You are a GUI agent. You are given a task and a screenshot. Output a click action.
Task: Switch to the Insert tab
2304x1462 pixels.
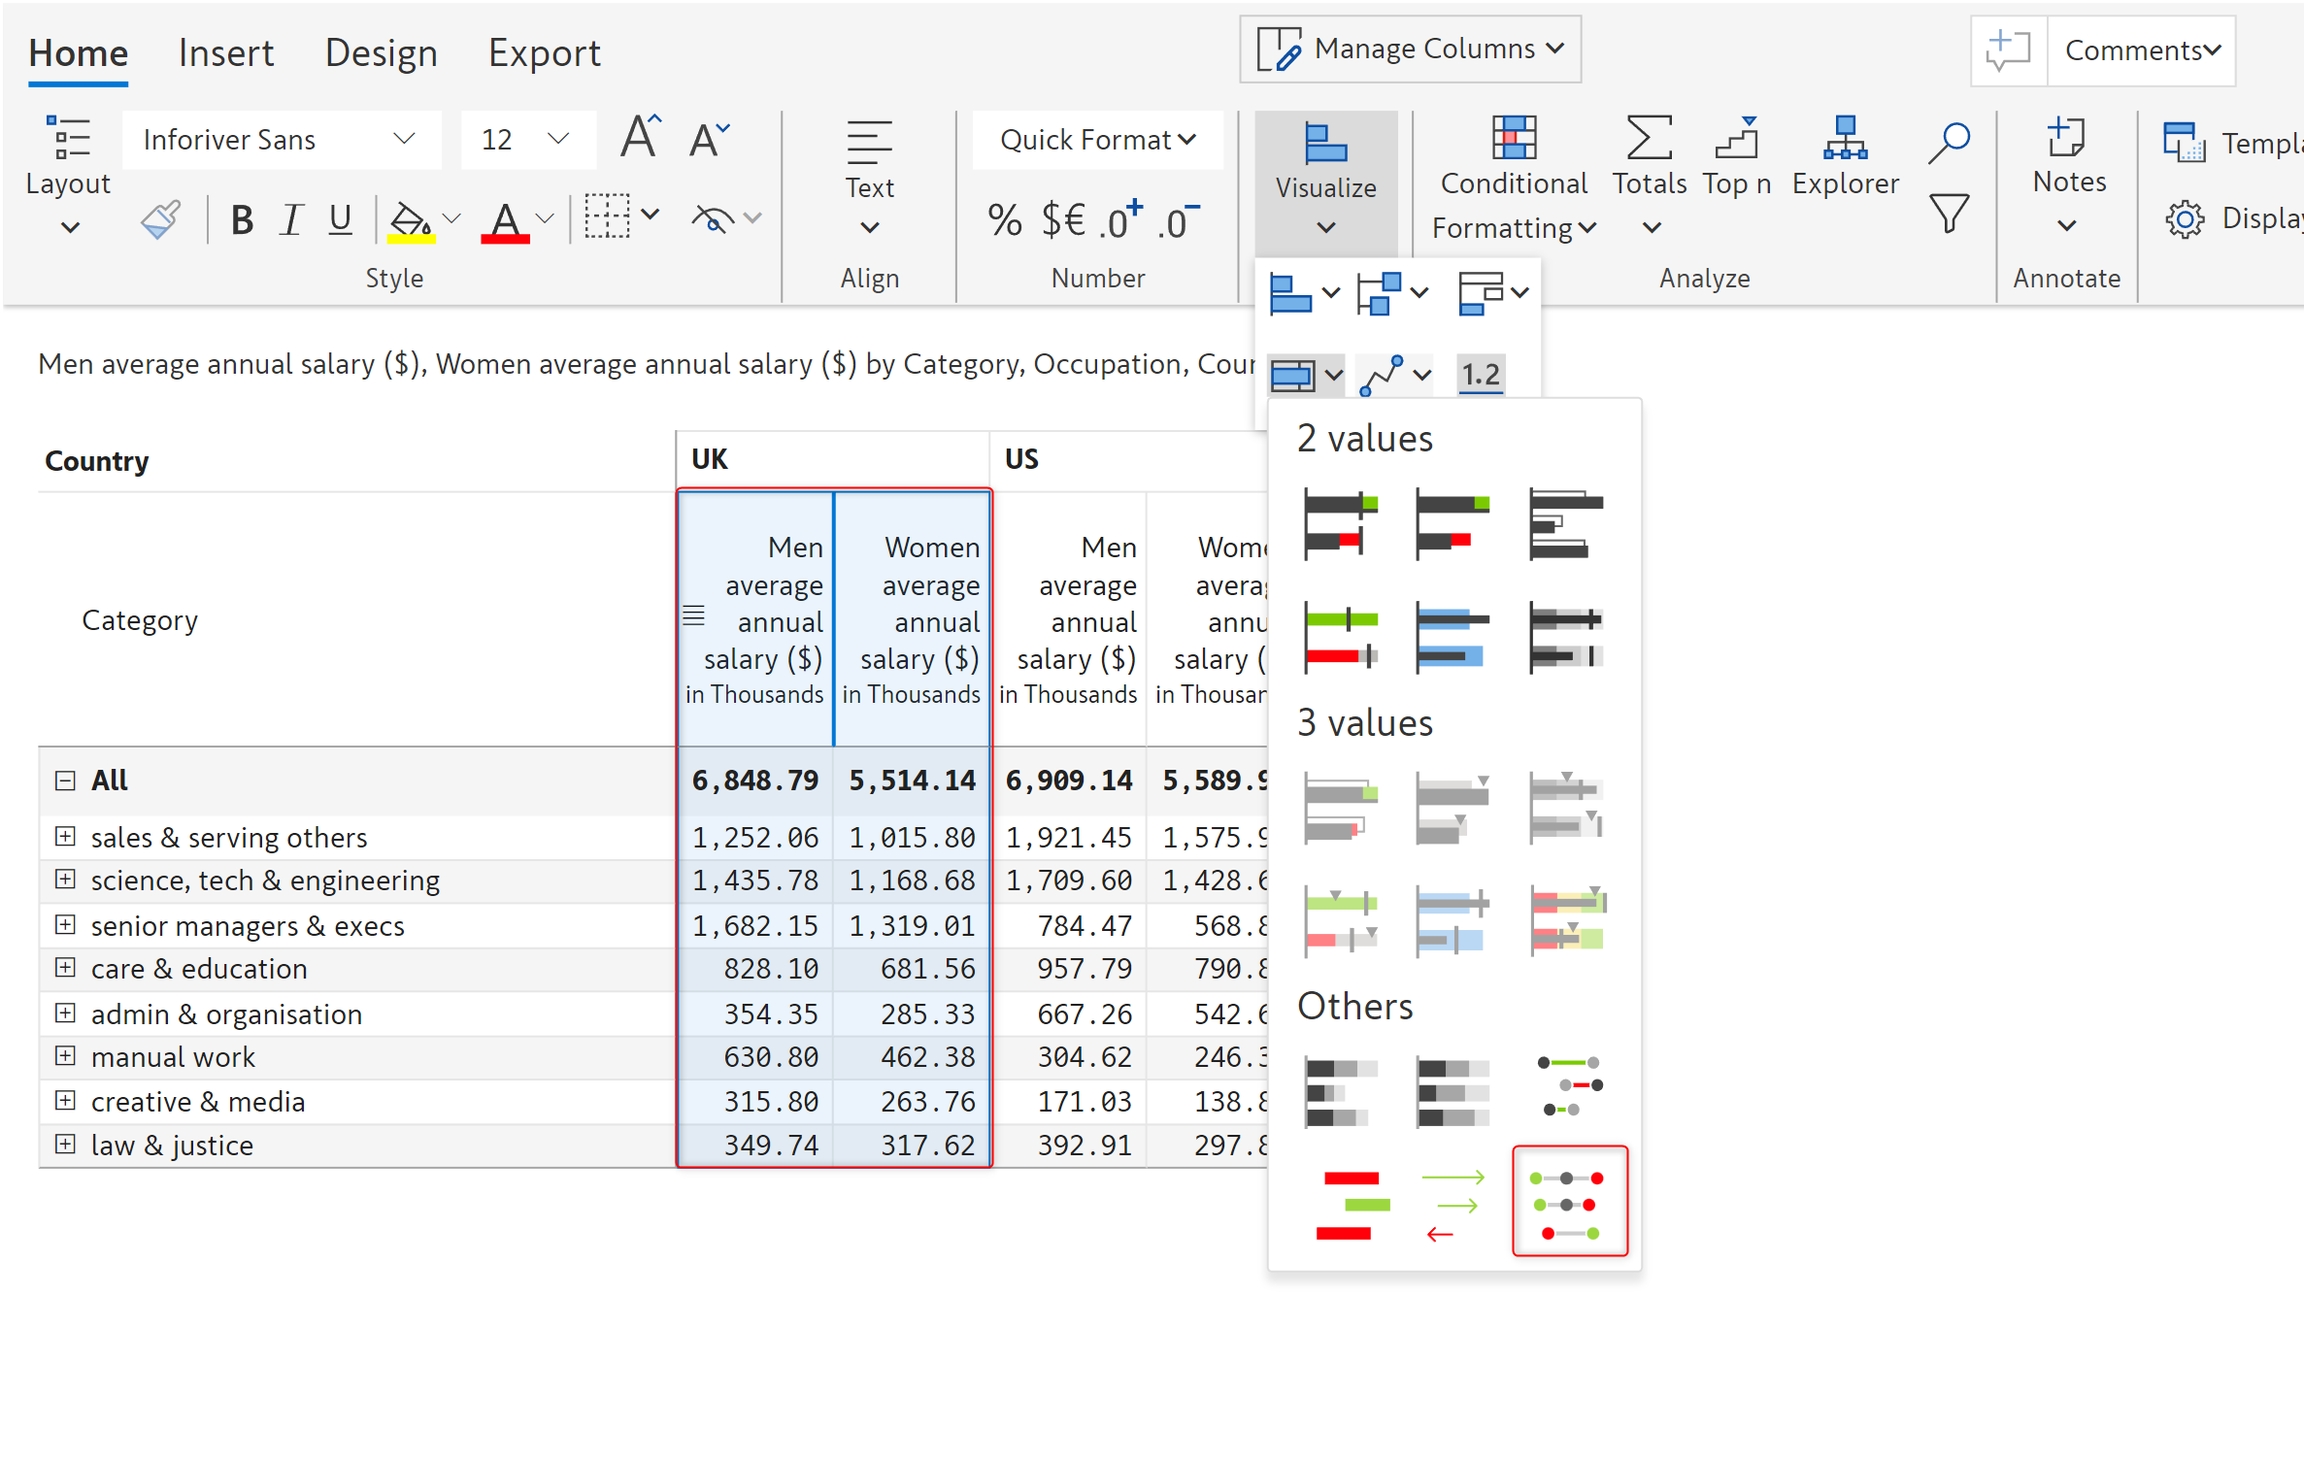(x=226, y=52)
